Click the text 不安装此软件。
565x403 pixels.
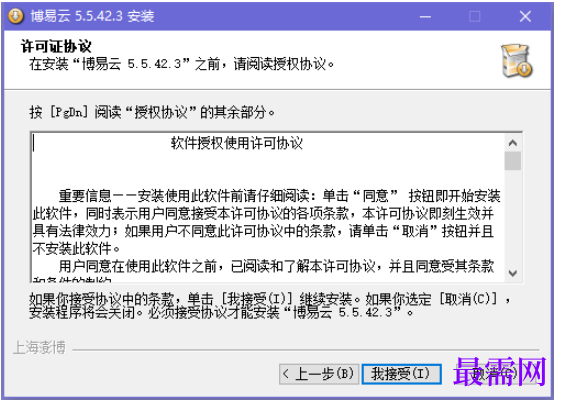pyautogui.click(x=76, y=248)
